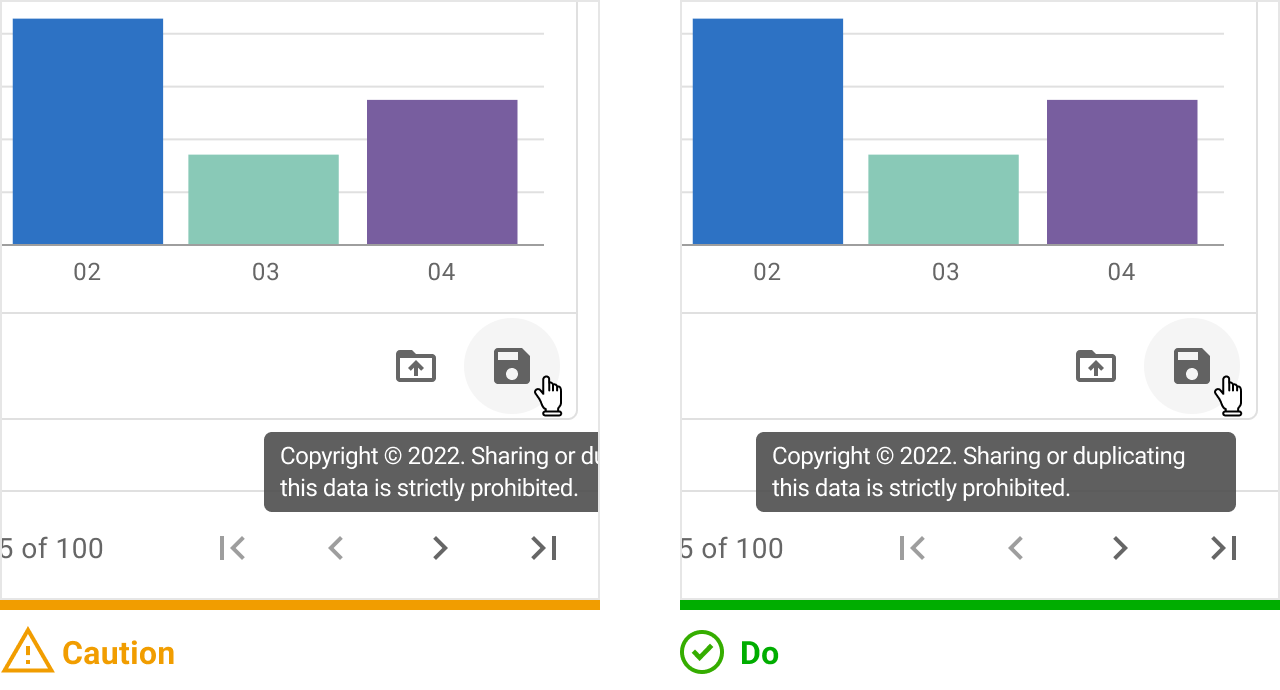Click the upload folder icon in the Caution example
The image size is (1280, 690).
[x=416, y=366]
